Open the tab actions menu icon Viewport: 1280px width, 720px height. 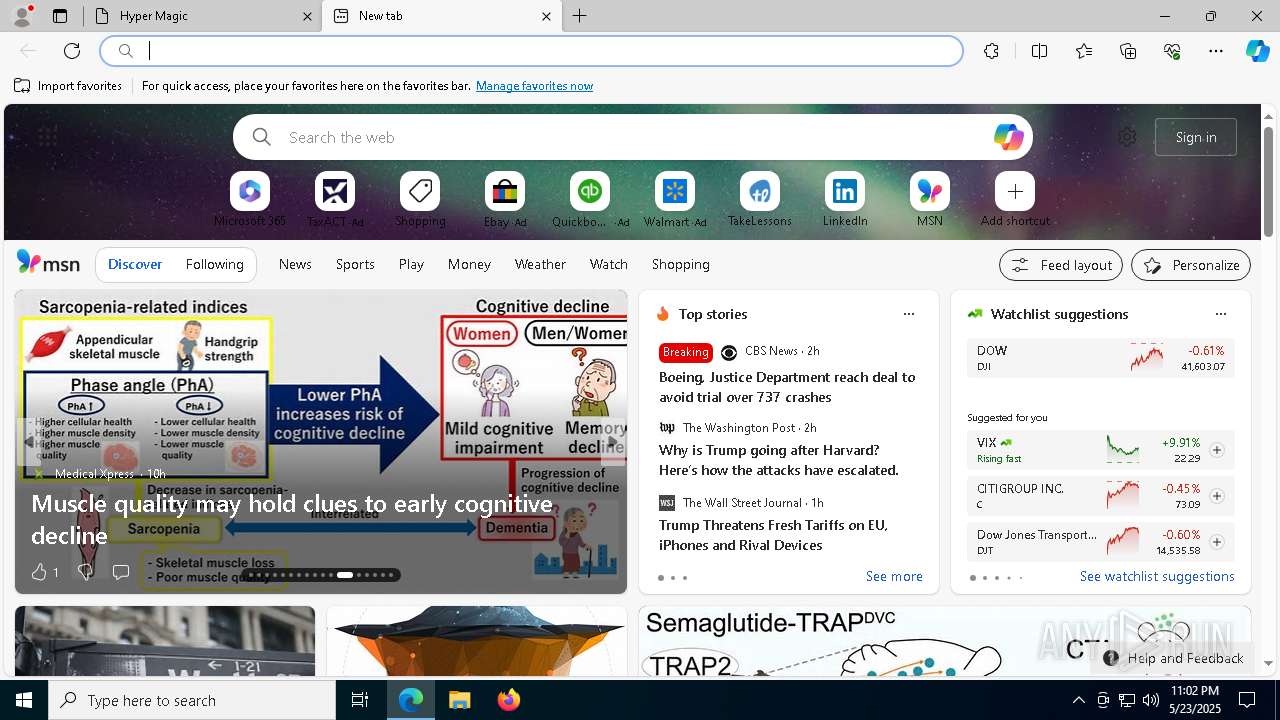coord(60,16)
